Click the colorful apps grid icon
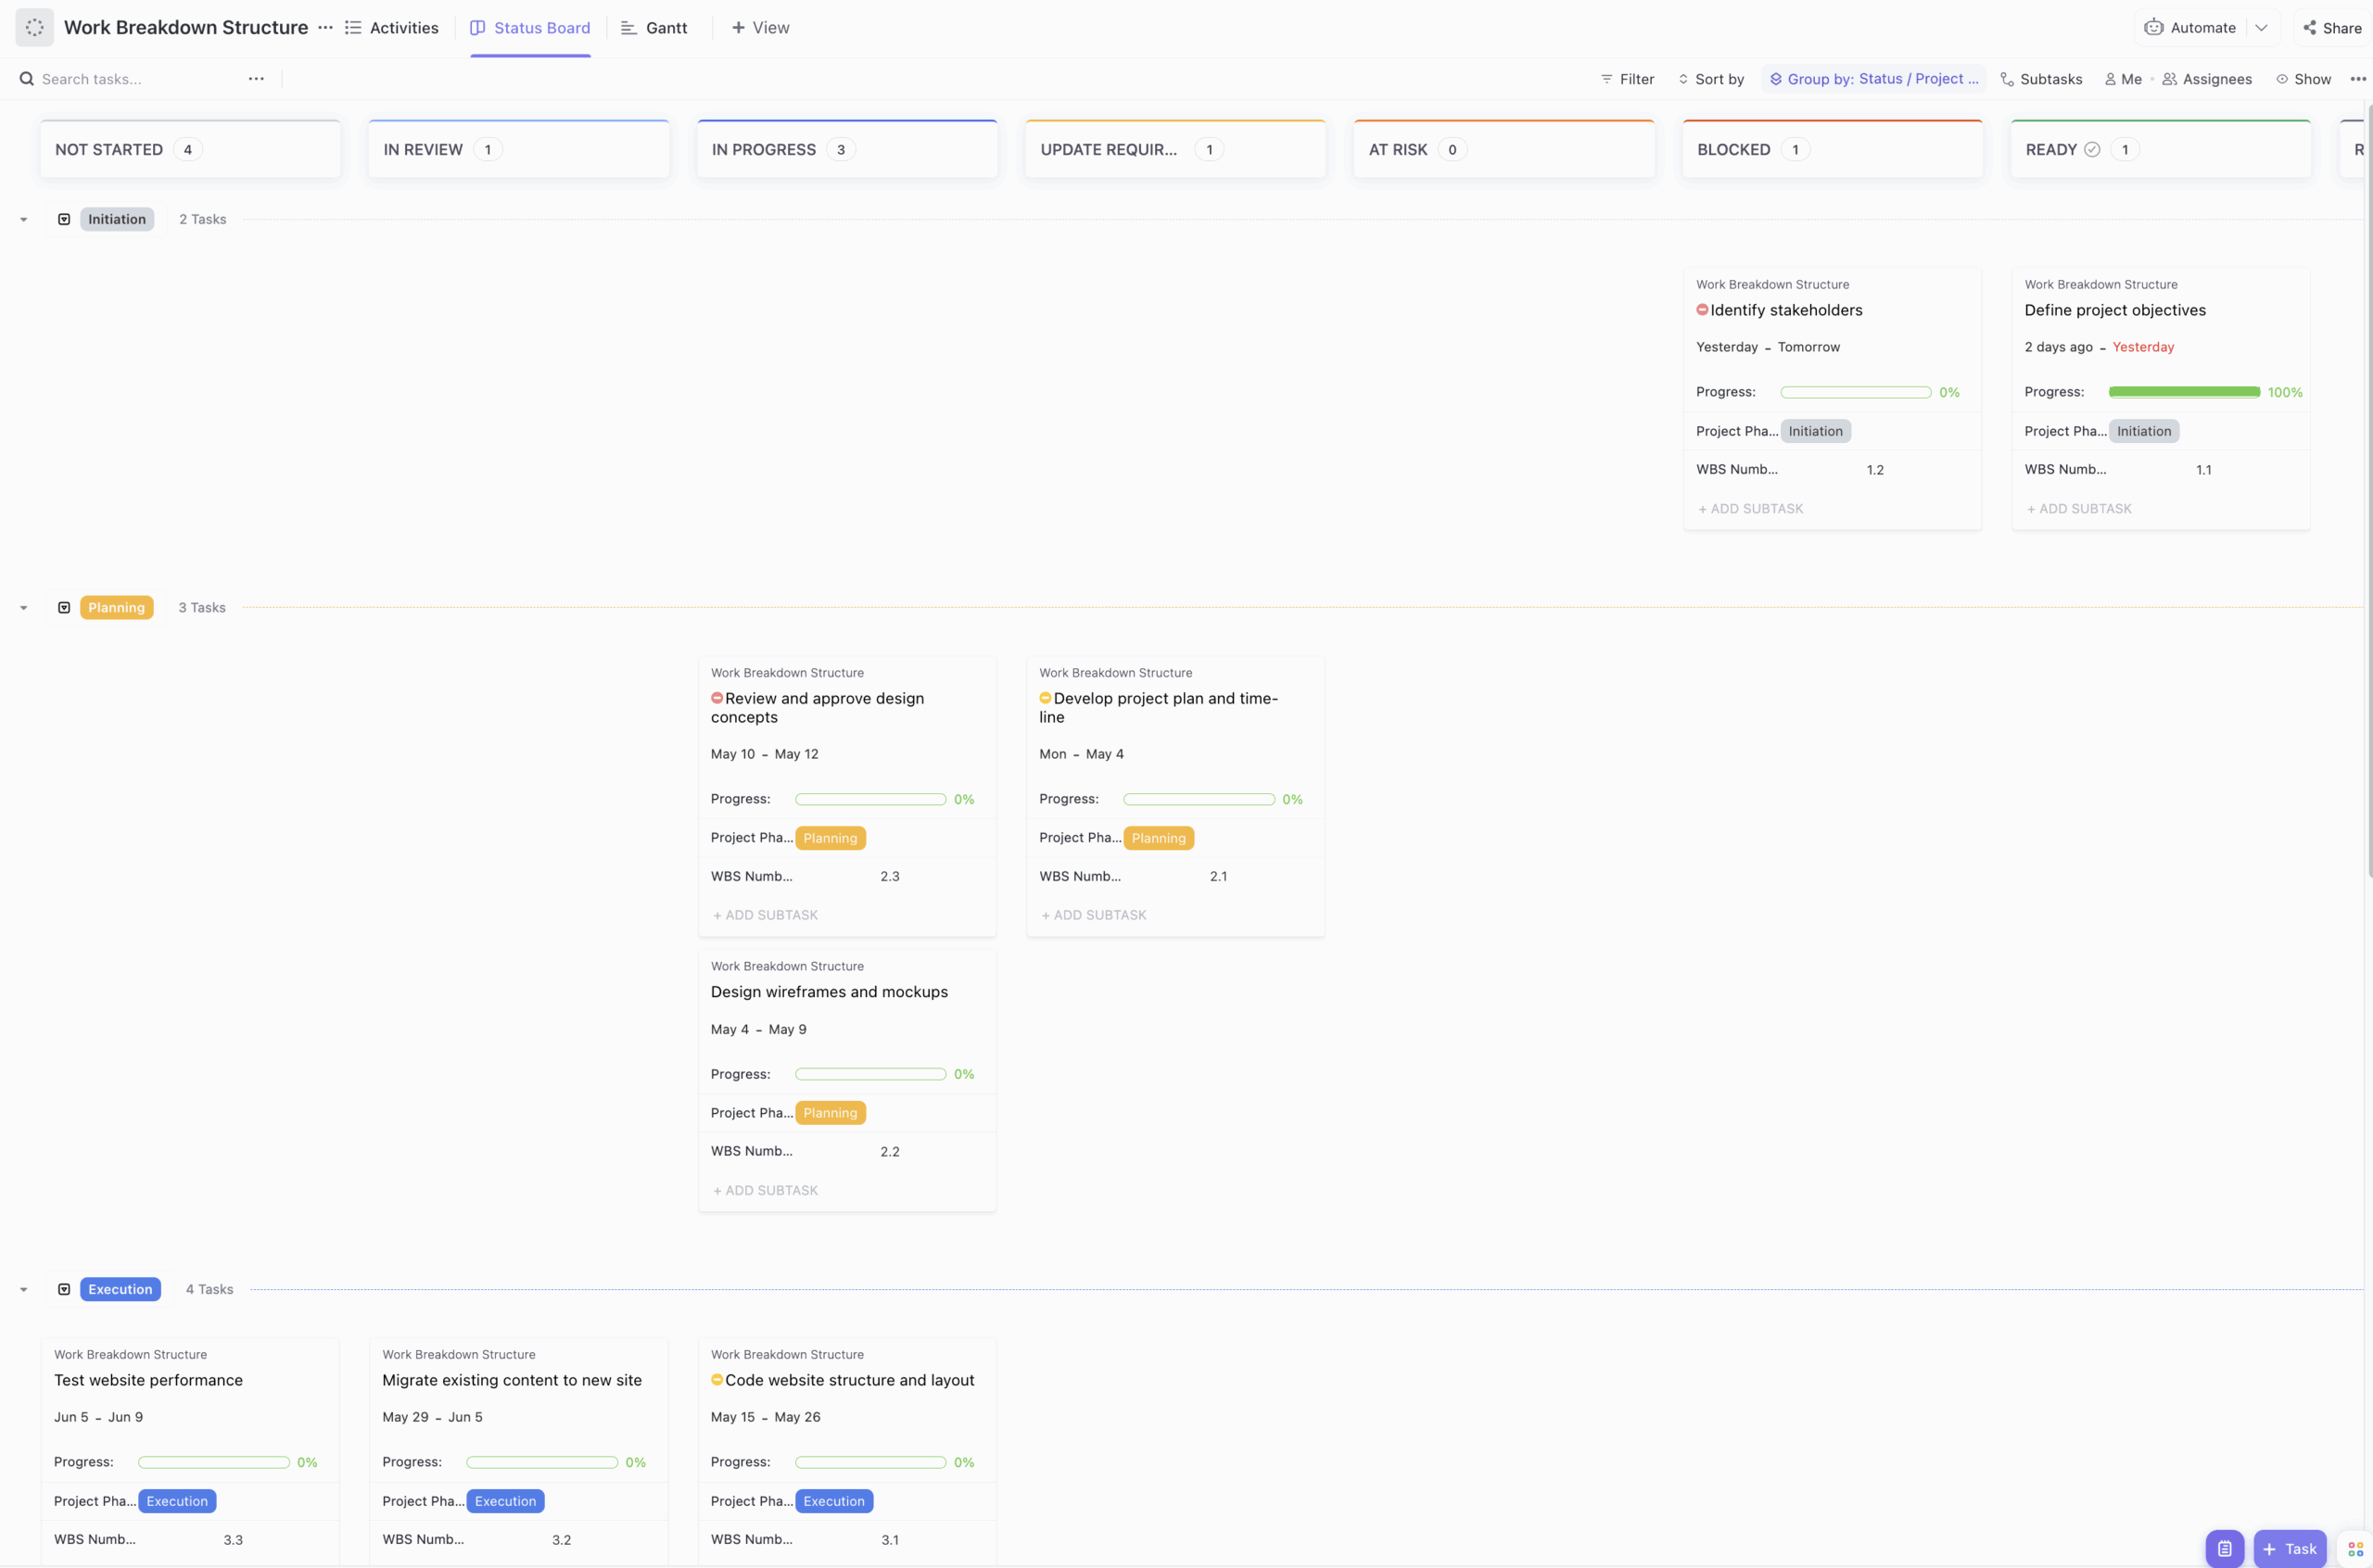 click(2359, 1549)
